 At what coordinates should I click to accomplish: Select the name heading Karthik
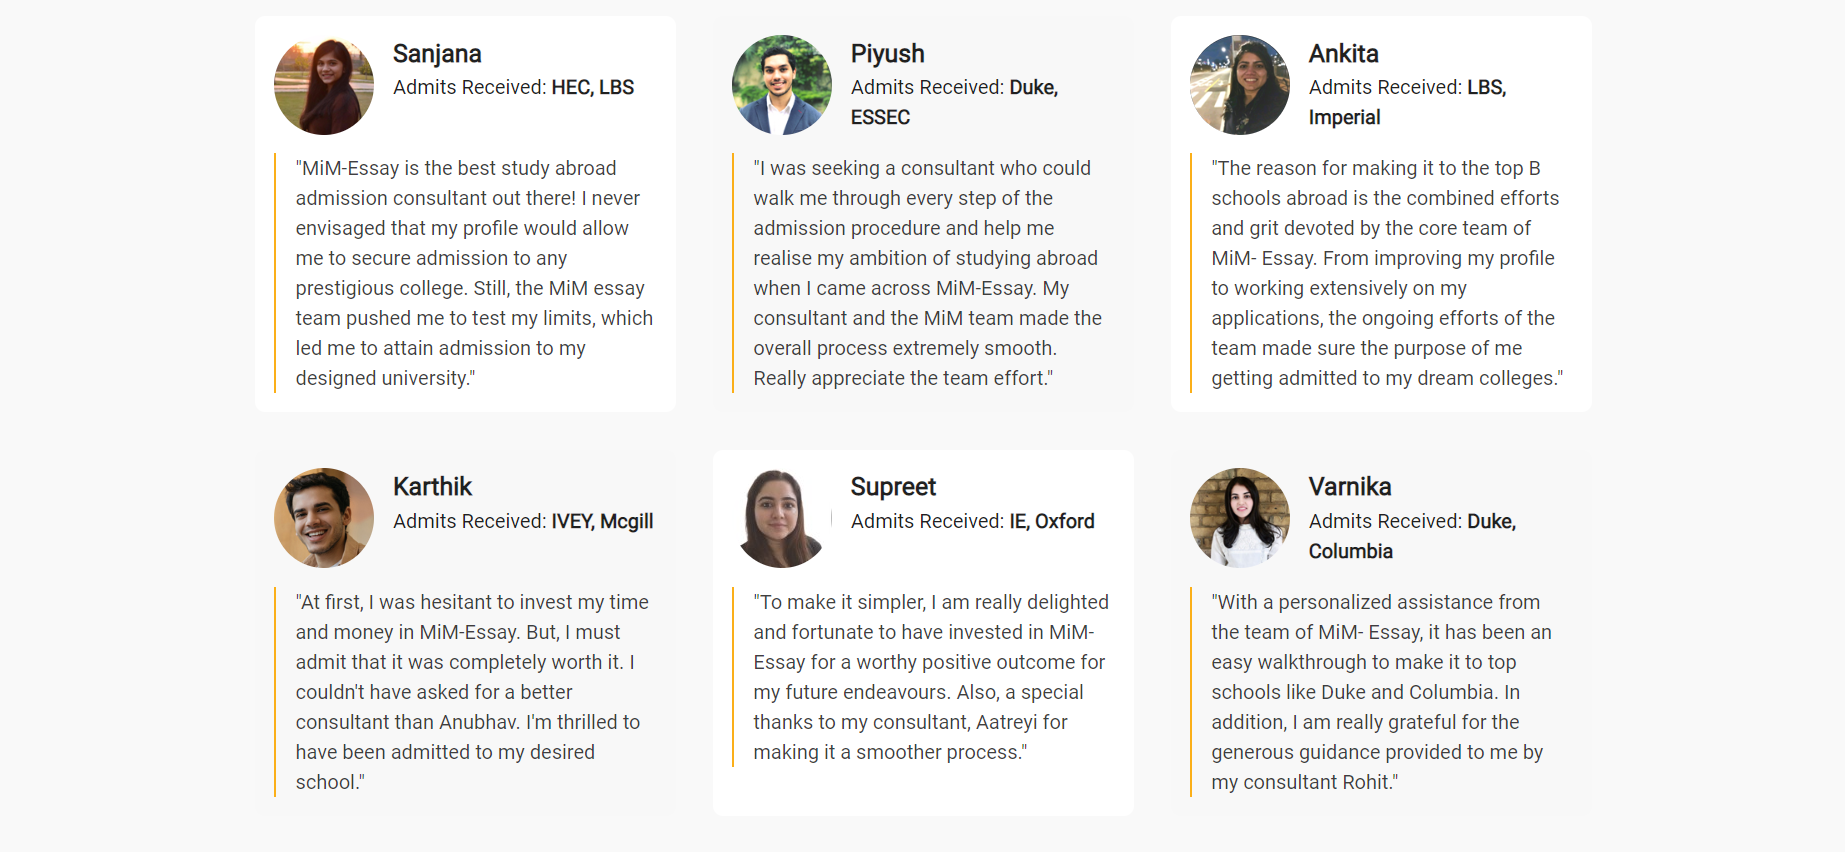pos(432,487)
